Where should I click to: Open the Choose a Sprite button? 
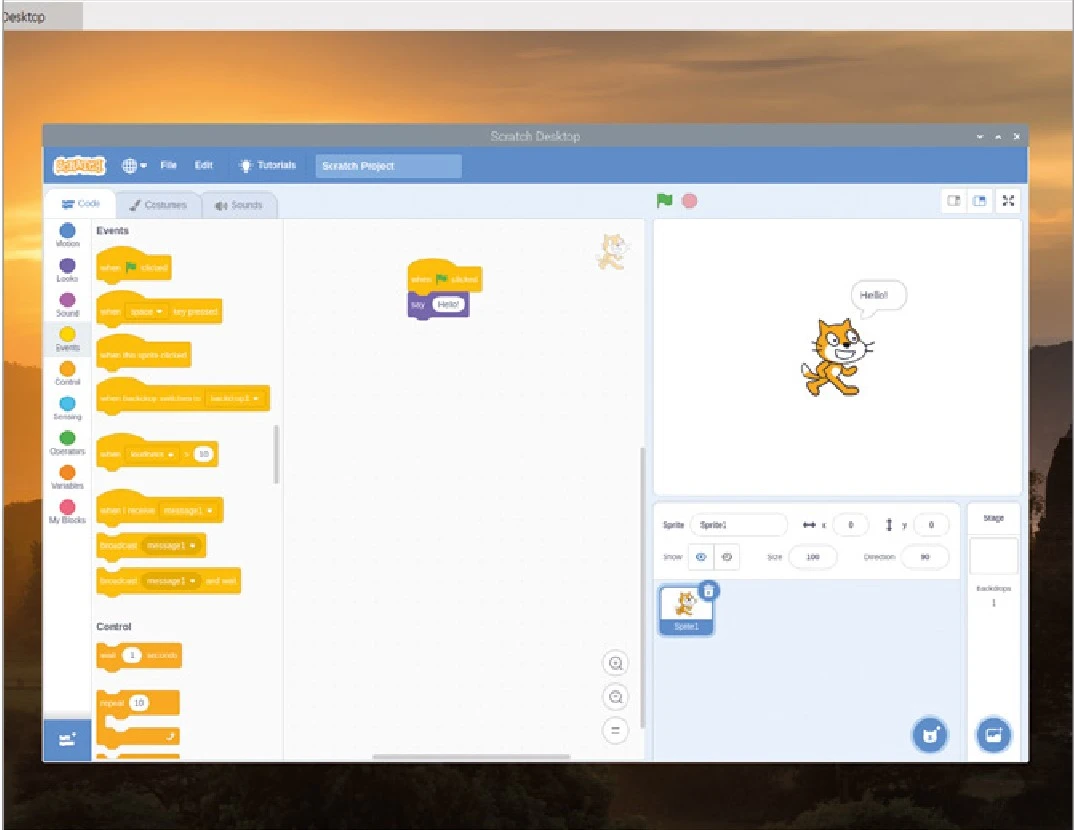[930, 735]
